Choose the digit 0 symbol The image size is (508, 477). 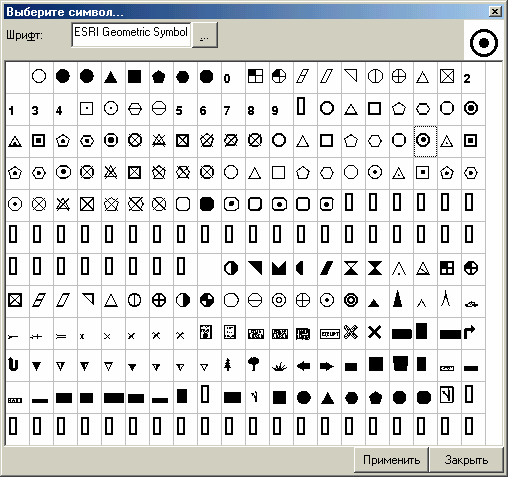[x=227, y=79]
